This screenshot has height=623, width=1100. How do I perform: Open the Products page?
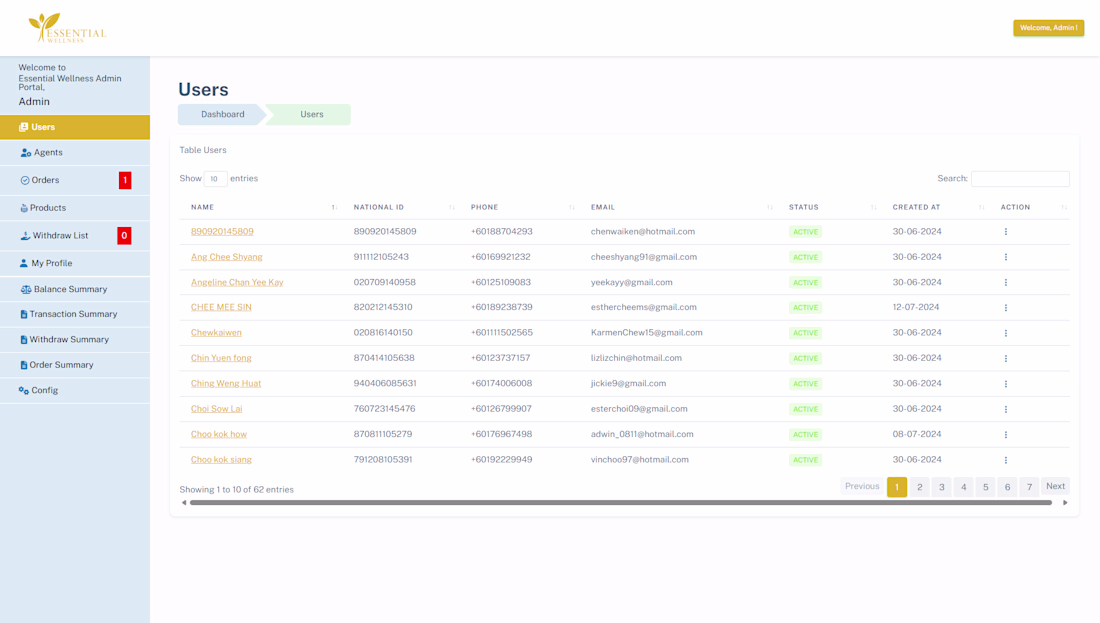pos(74,208)
